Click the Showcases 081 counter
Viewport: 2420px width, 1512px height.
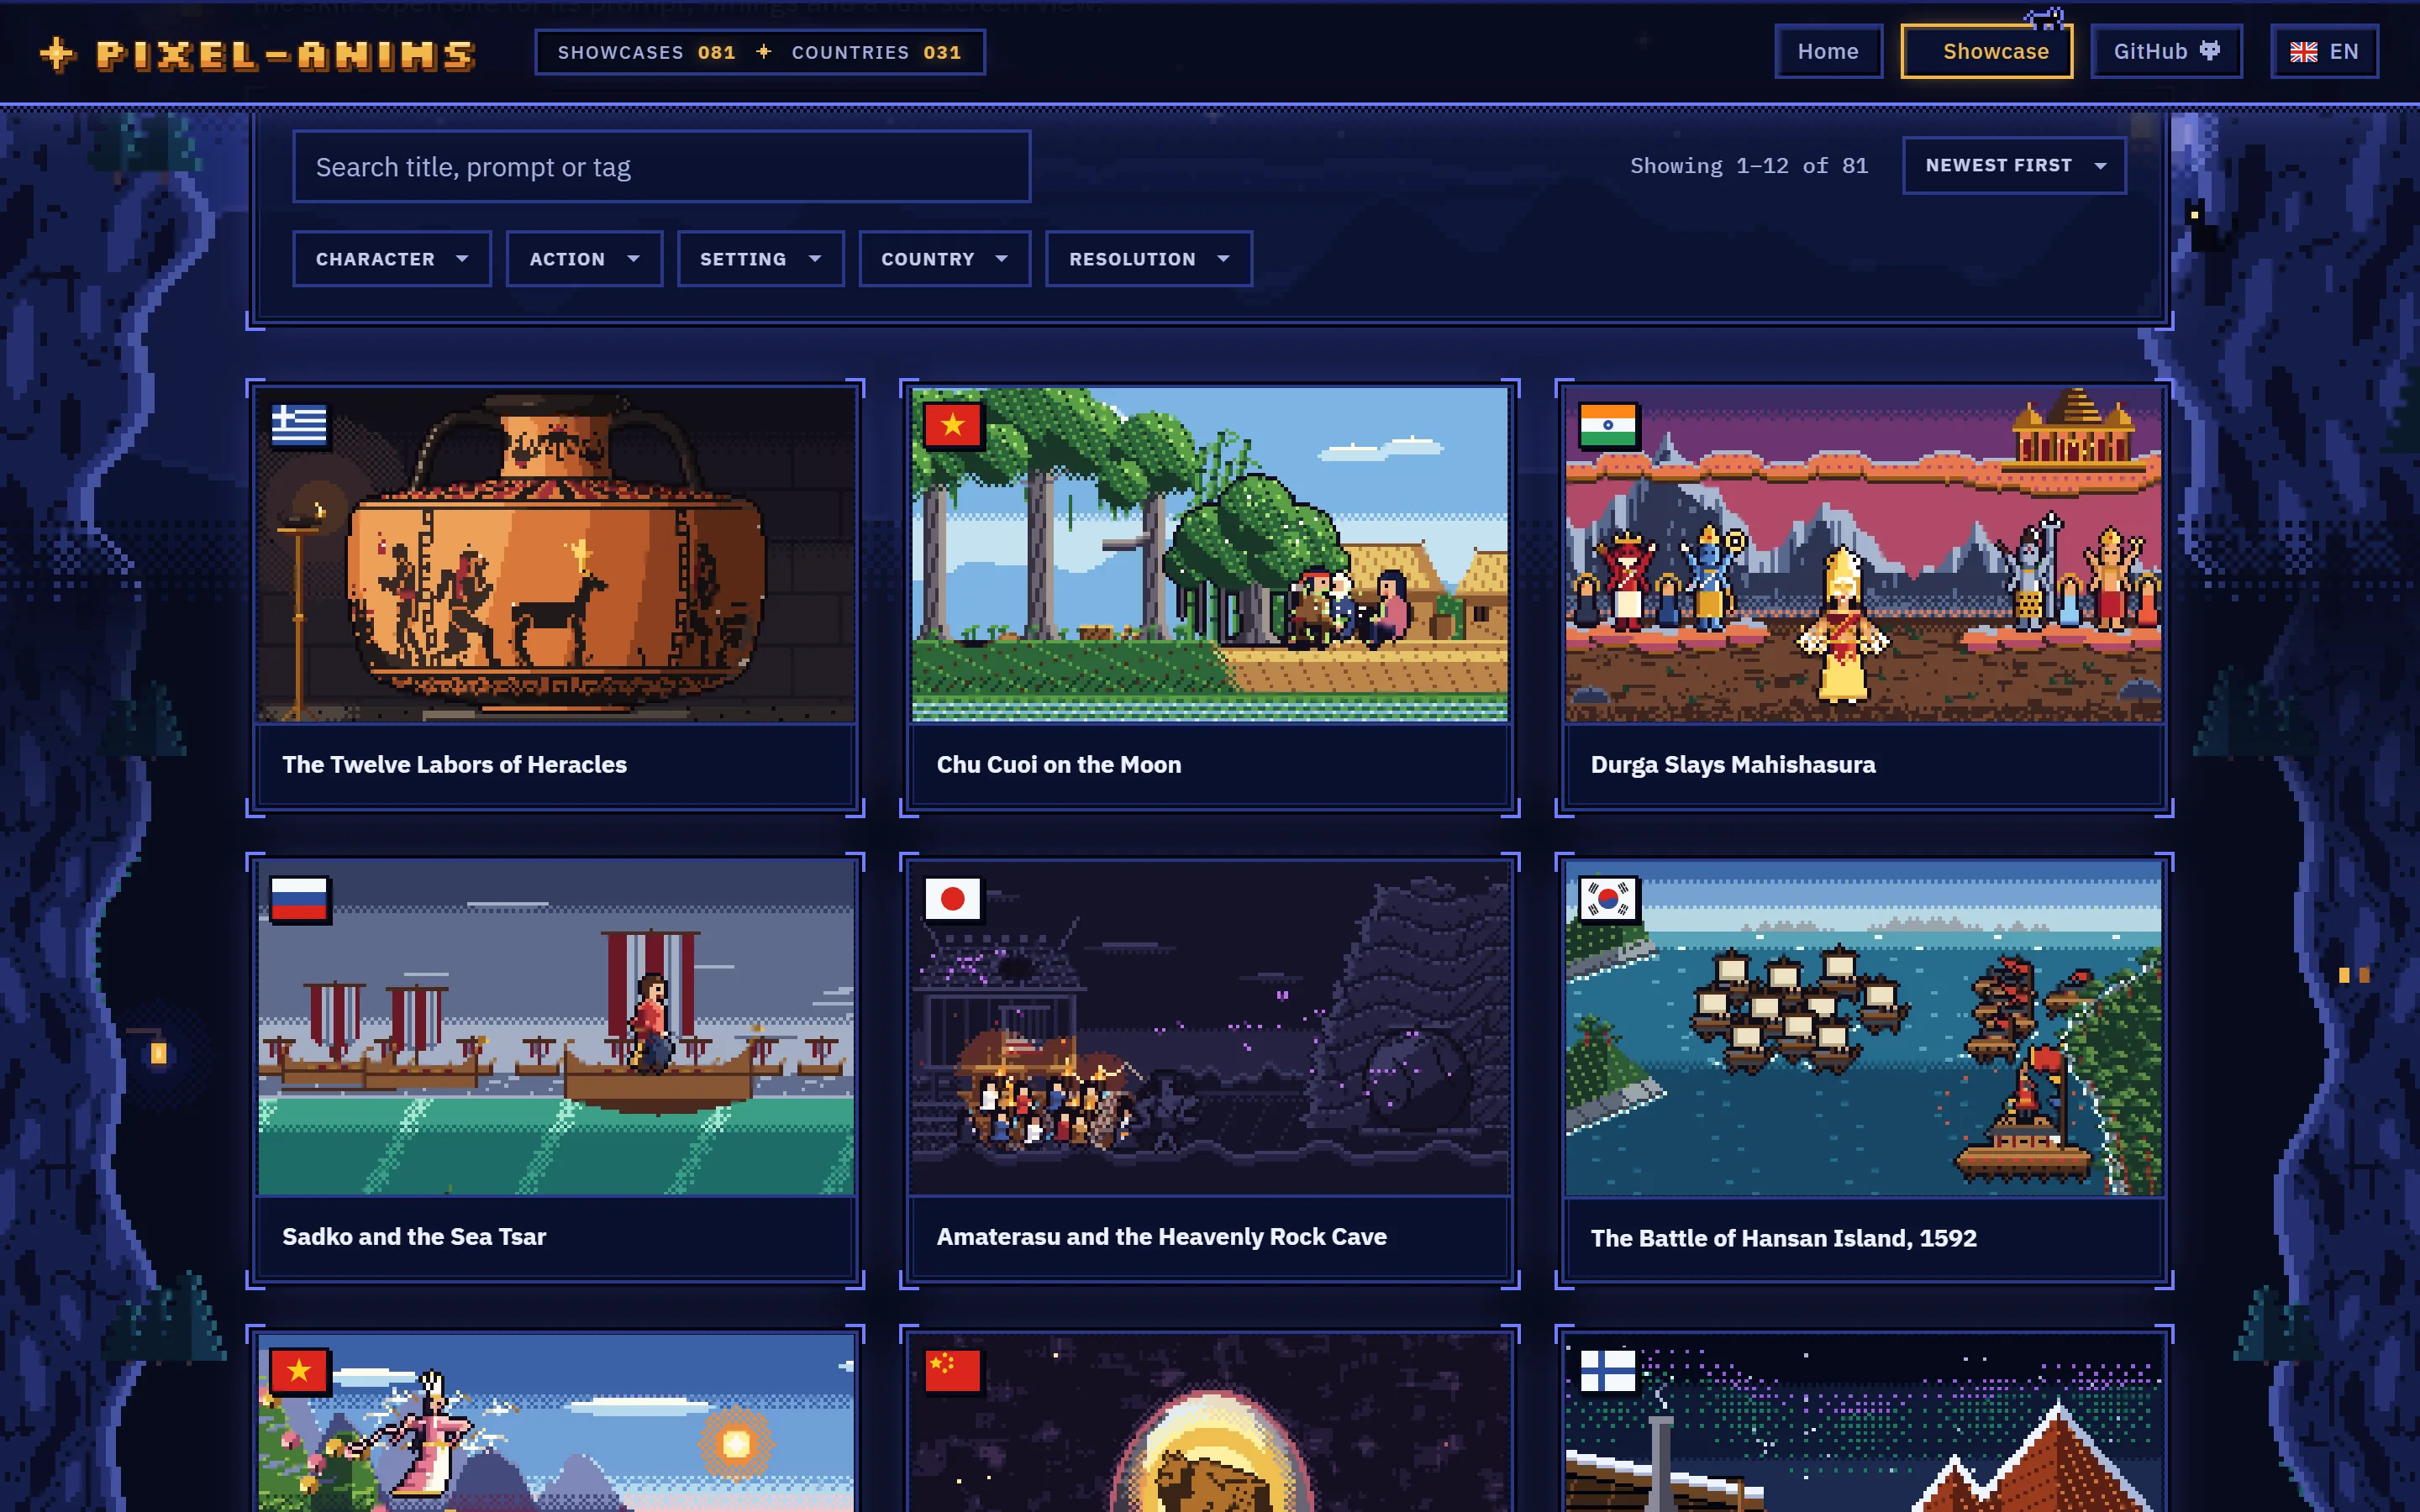pyautogui.click(x=646, y=52)
